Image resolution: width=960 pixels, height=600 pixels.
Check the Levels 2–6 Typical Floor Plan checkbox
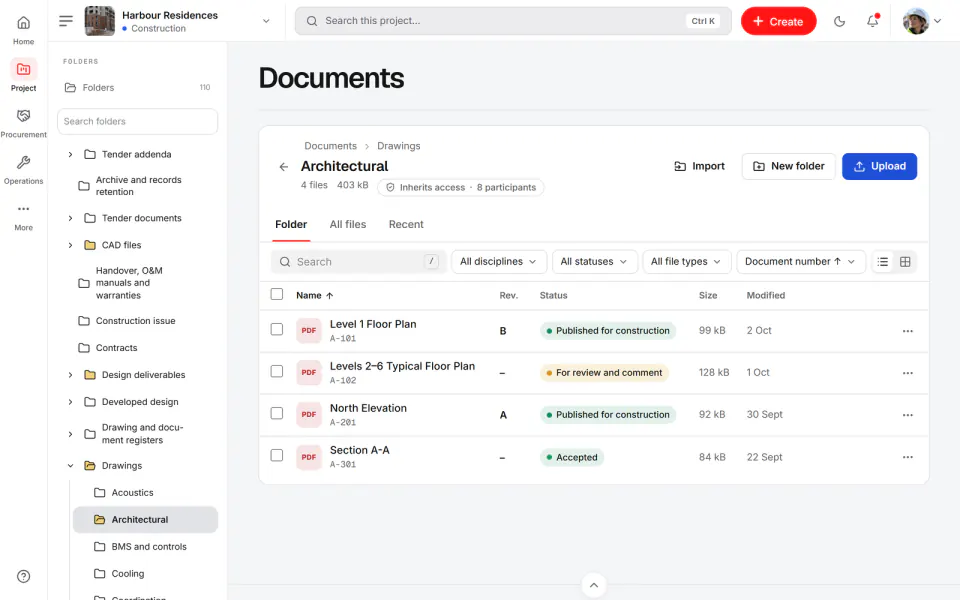[x=277, y=372]
